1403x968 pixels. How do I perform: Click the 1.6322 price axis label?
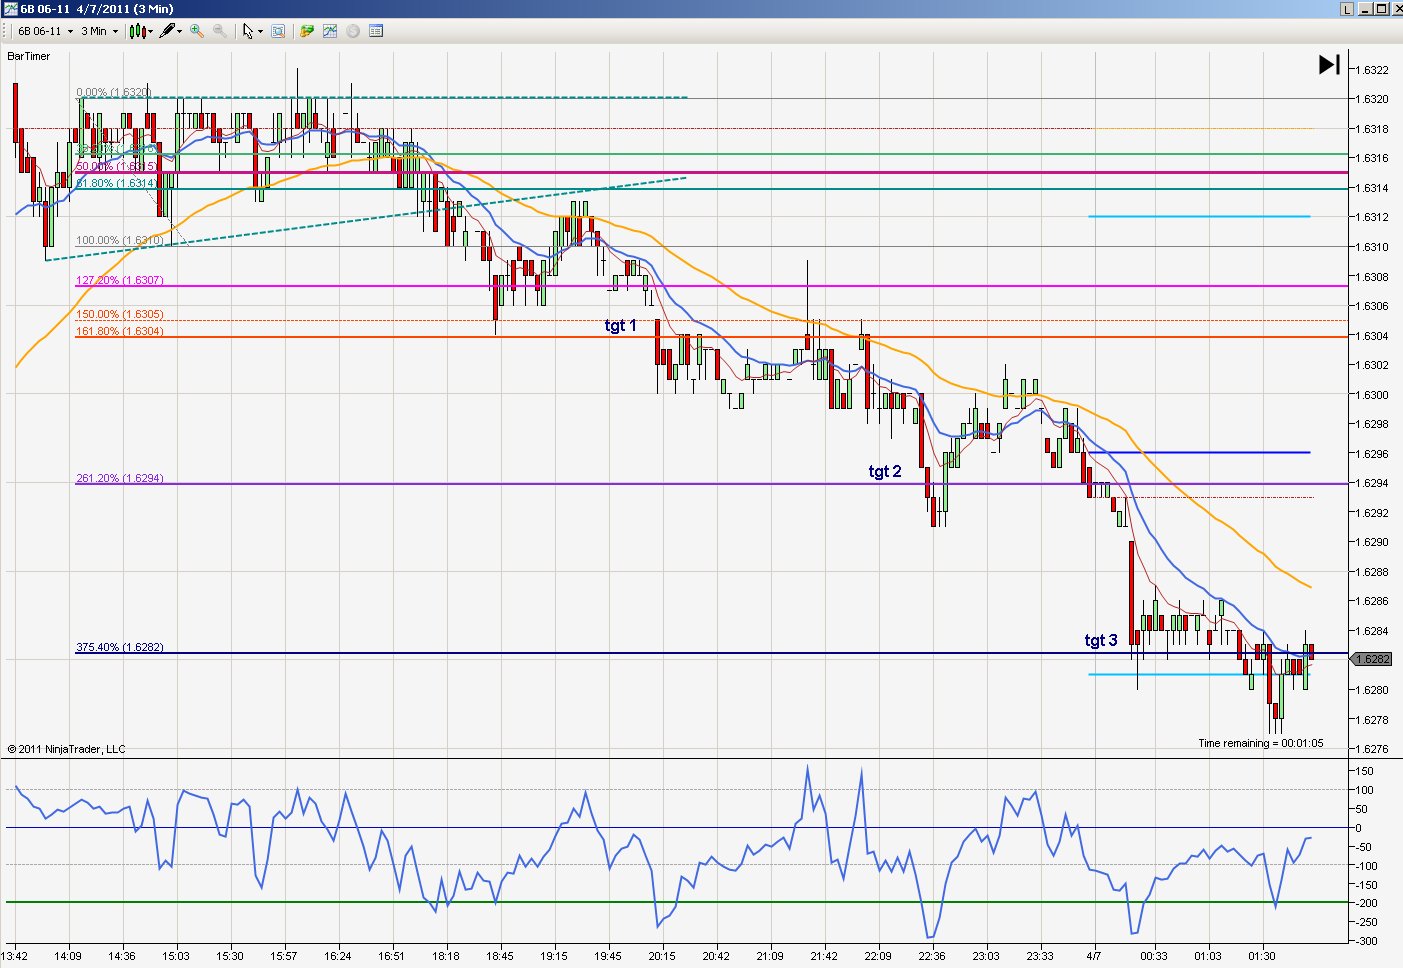coord(1373,70)
